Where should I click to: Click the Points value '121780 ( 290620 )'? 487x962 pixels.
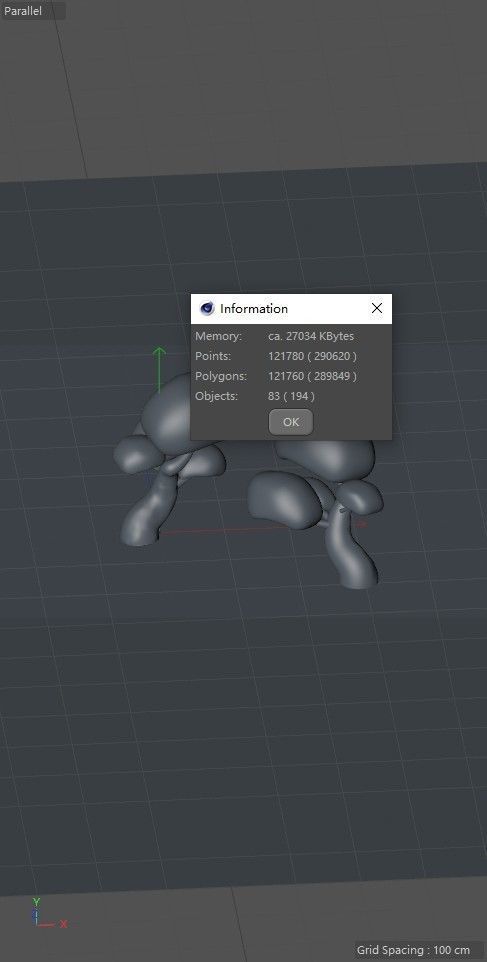coord(312,356)
